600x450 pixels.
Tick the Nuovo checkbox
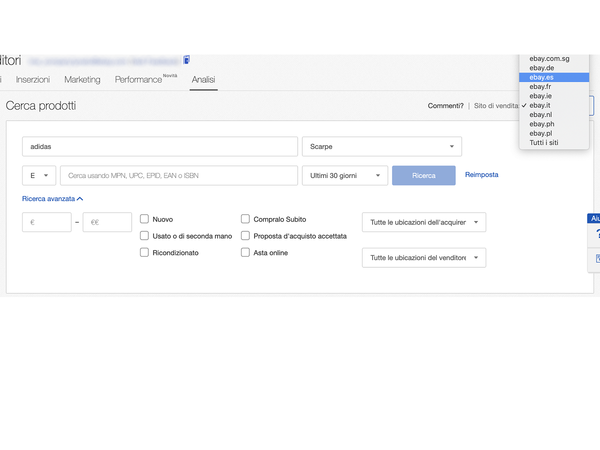point(144,219)
